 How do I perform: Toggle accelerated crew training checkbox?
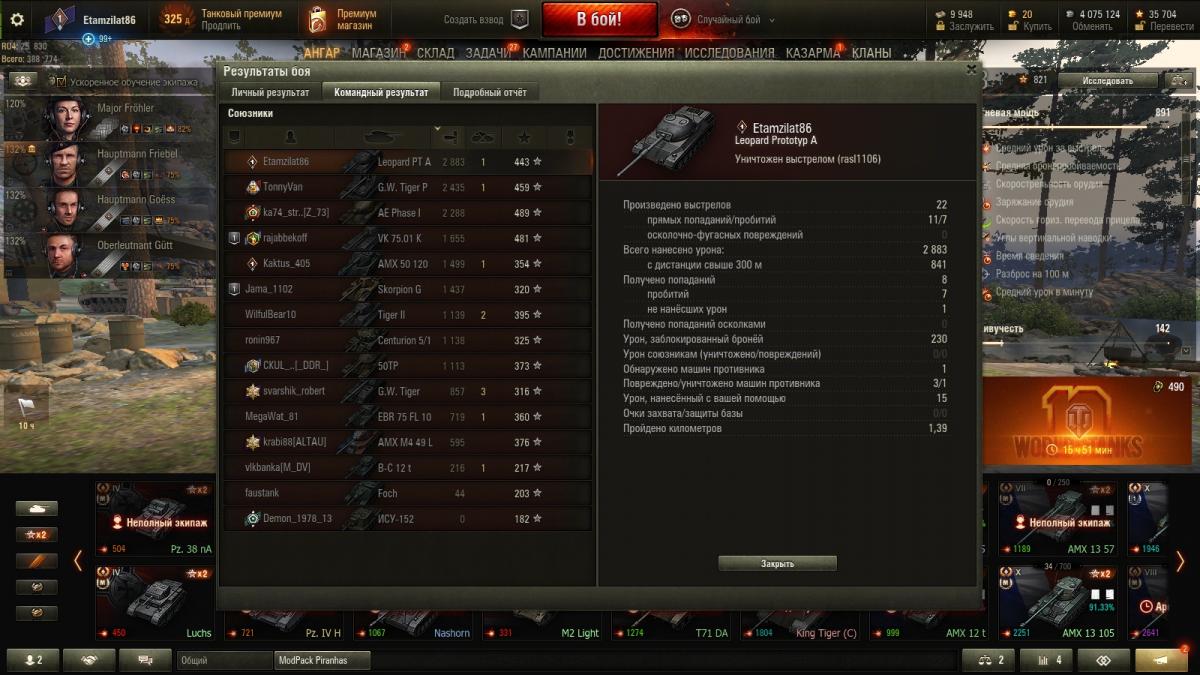(60, 80)
